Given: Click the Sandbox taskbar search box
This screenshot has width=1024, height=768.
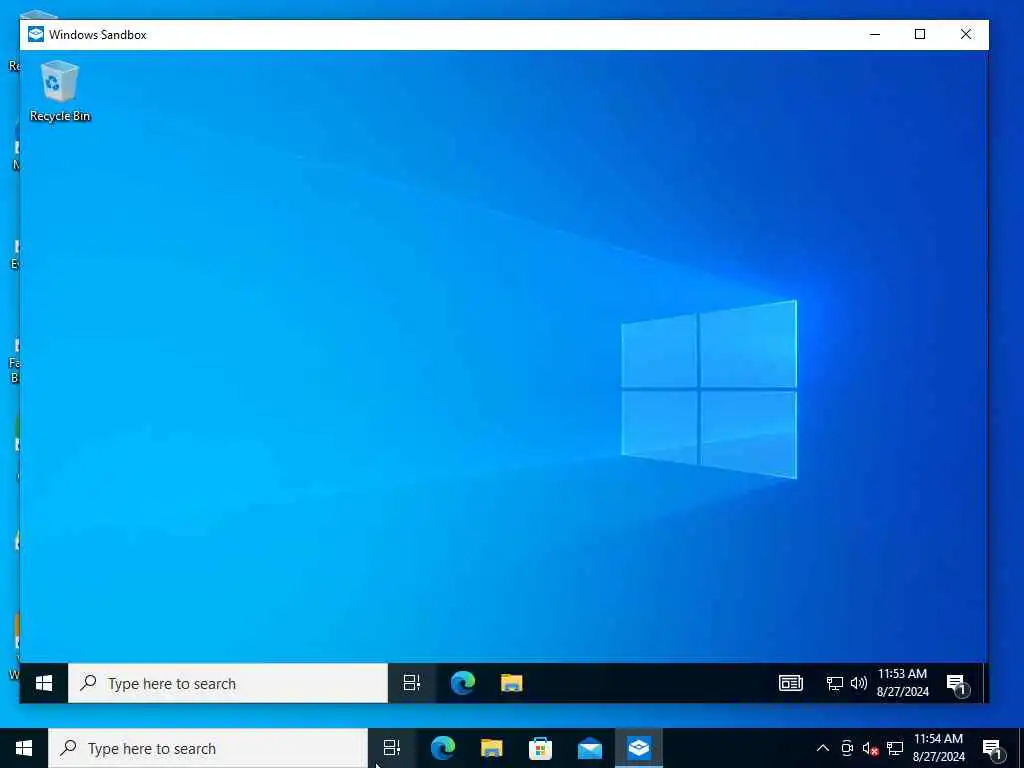Looking at the screenshot, I should tap(228, 683).
